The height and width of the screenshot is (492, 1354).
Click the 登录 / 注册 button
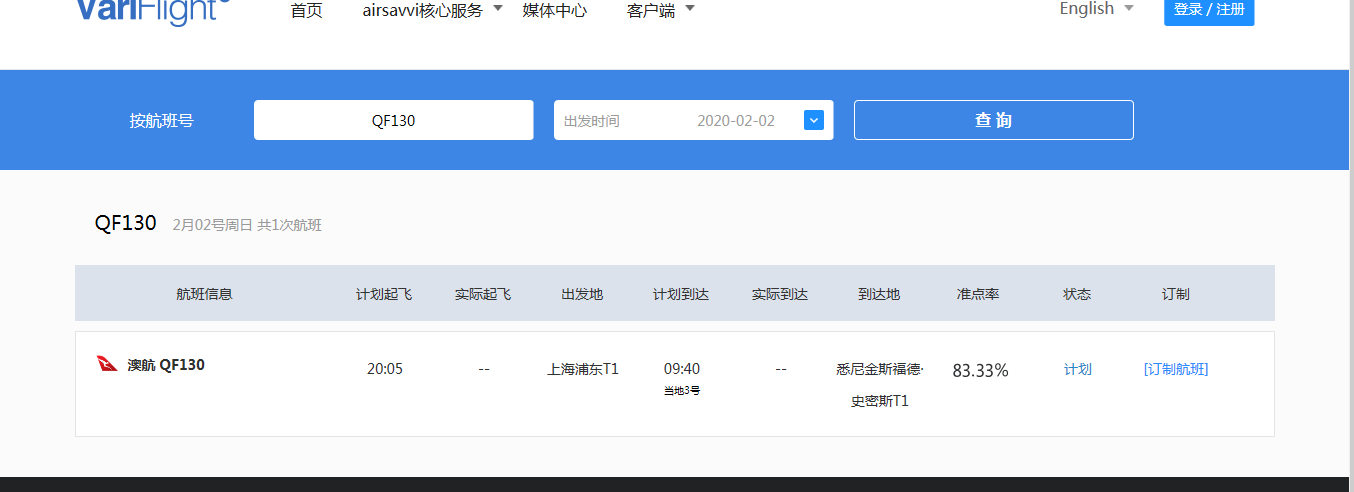pos(1209,10)
